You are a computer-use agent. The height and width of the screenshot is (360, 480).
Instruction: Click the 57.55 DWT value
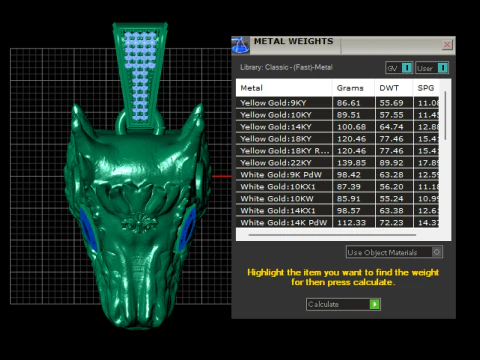pyautogui.click(x=391, y=115)
